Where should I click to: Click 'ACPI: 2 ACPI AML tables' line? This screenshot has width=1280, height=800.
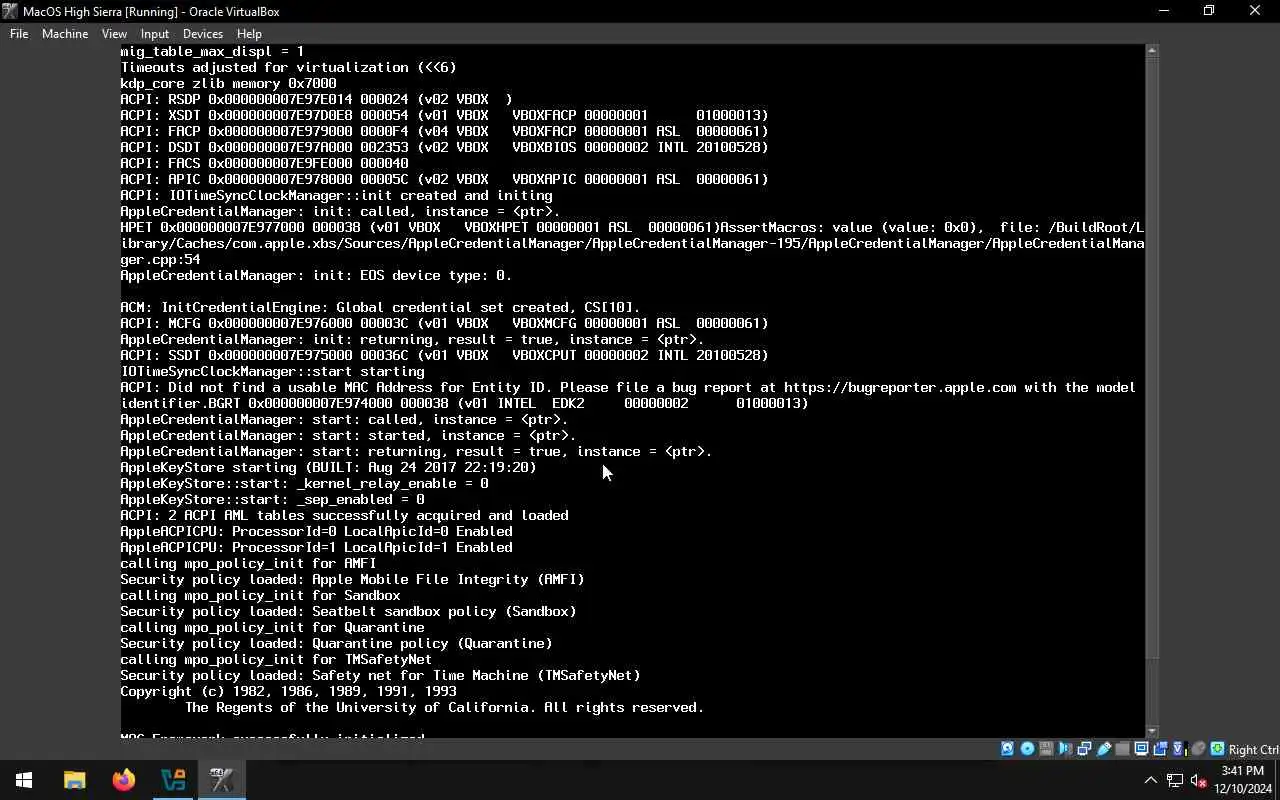click(x=344, y=515)
